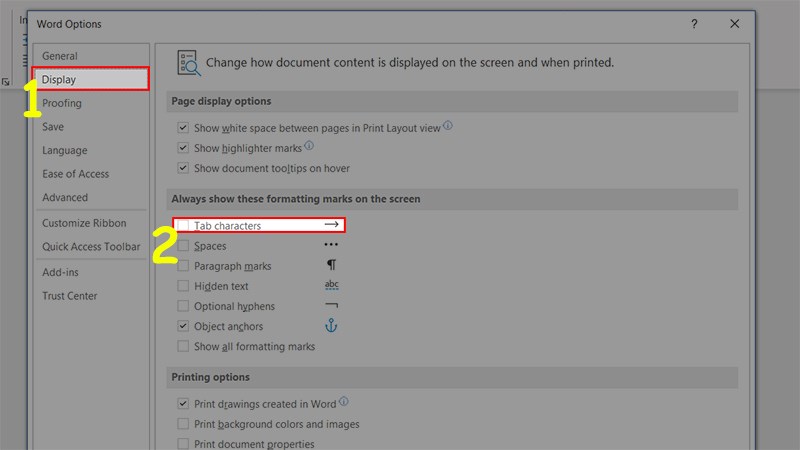Click the Help question mark icon
Image resolution: width=800 pixels, height=450 pixels.
pyautogui.click(x=694, y=24)
